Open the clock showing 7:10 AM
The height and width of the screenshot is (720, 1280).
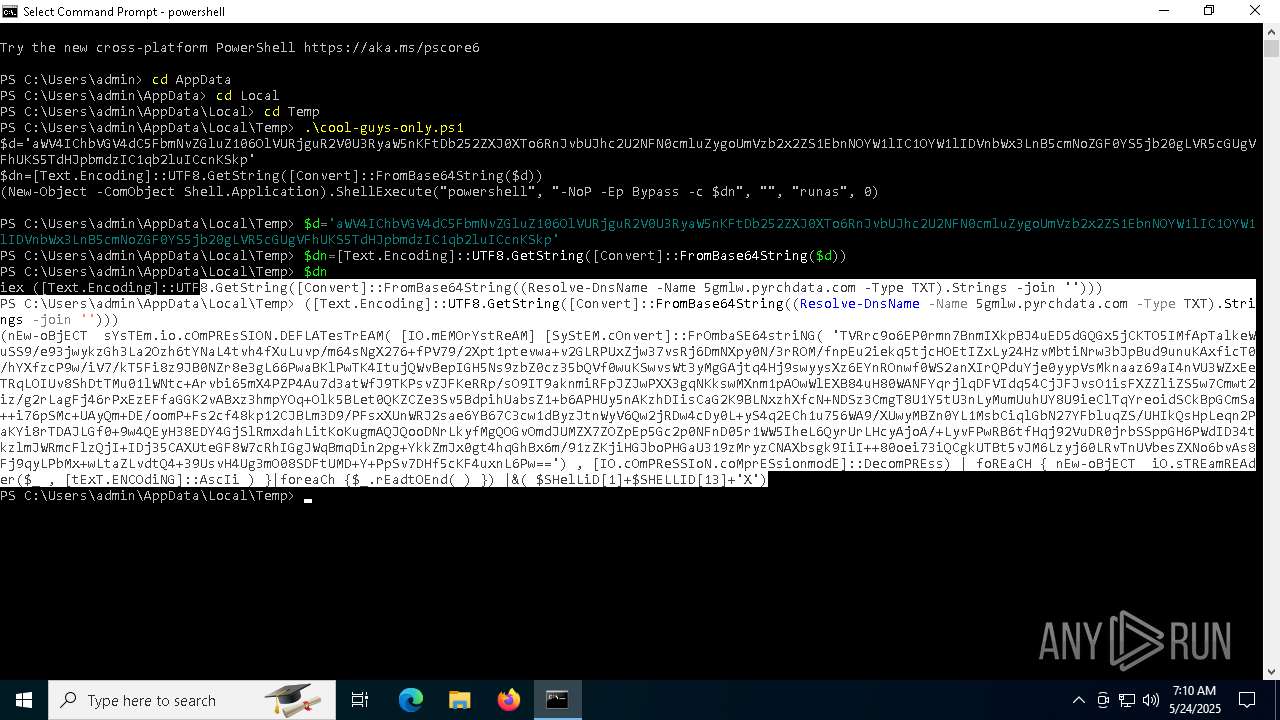(x=1193, y=700)
